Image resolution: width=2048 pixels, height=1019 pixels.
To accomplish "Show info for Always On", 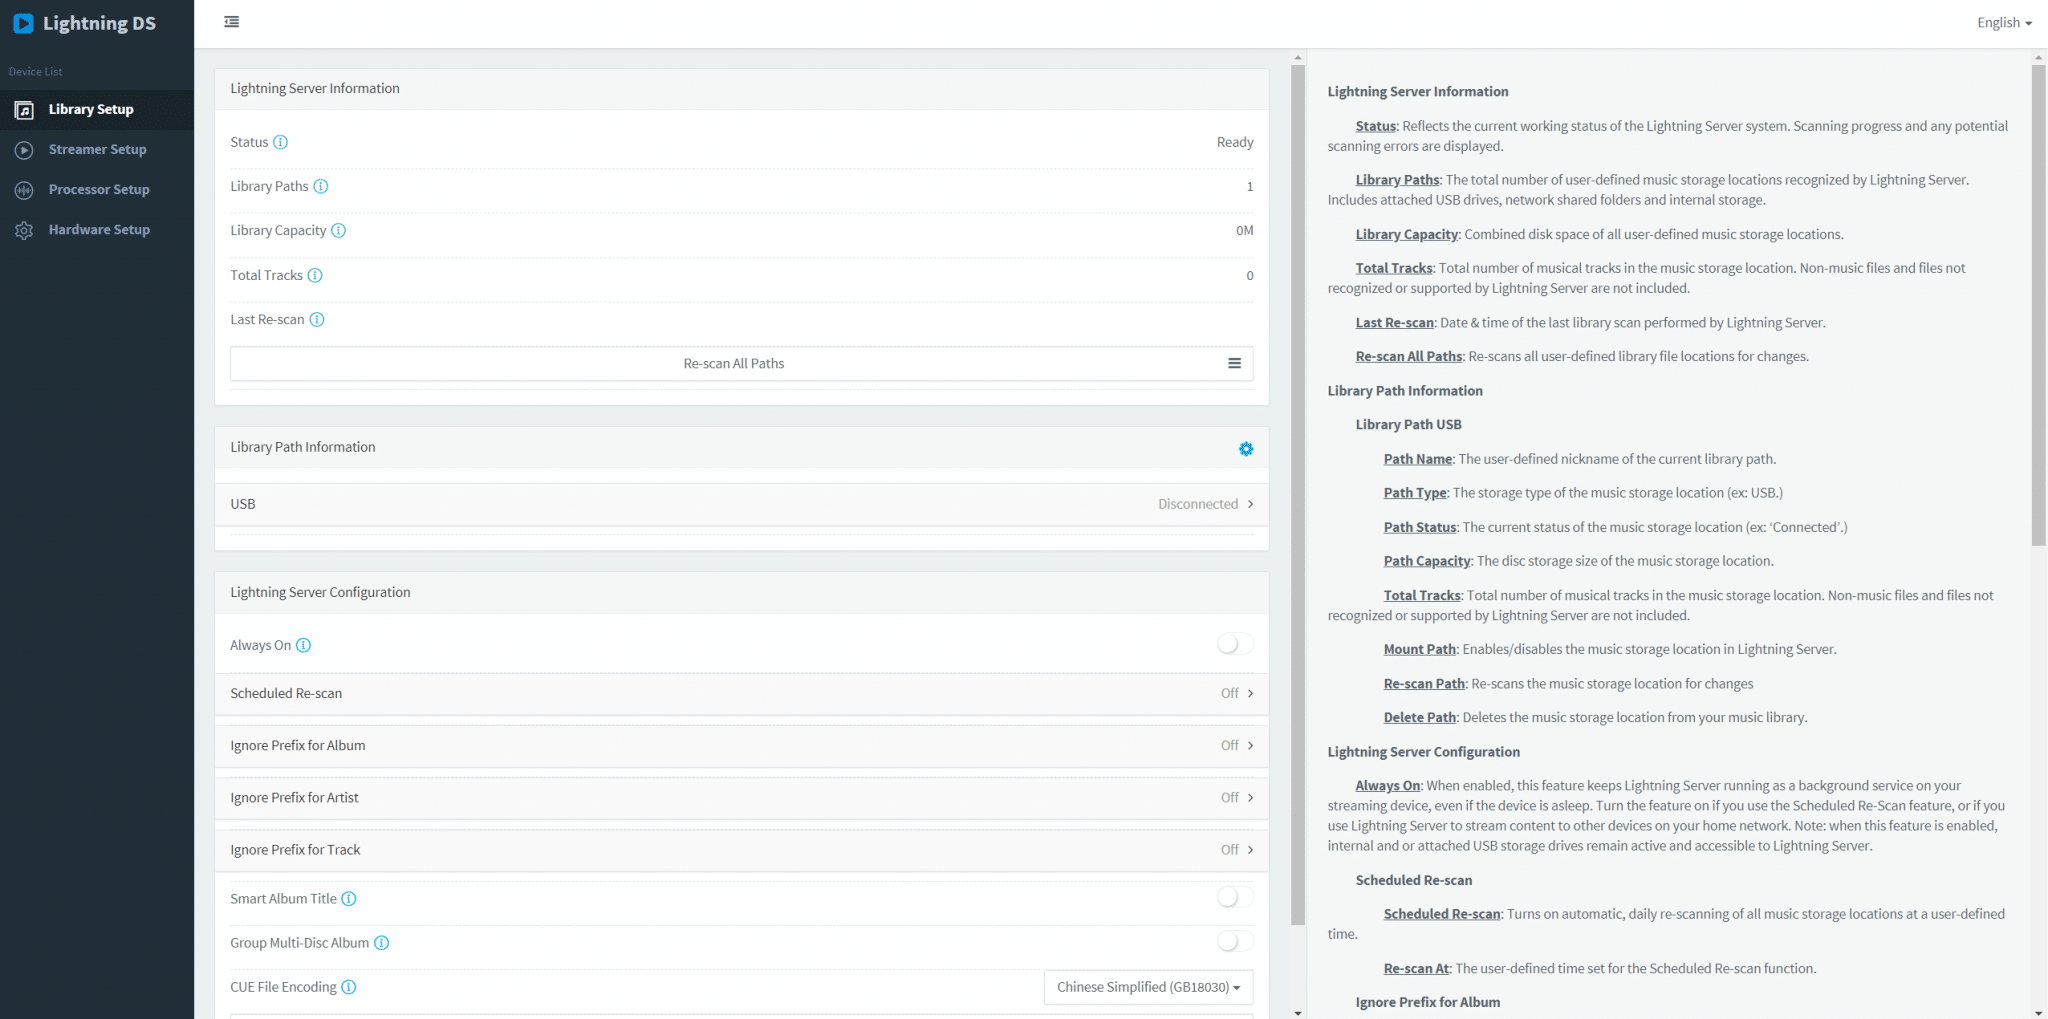I will tap(304, 645).
